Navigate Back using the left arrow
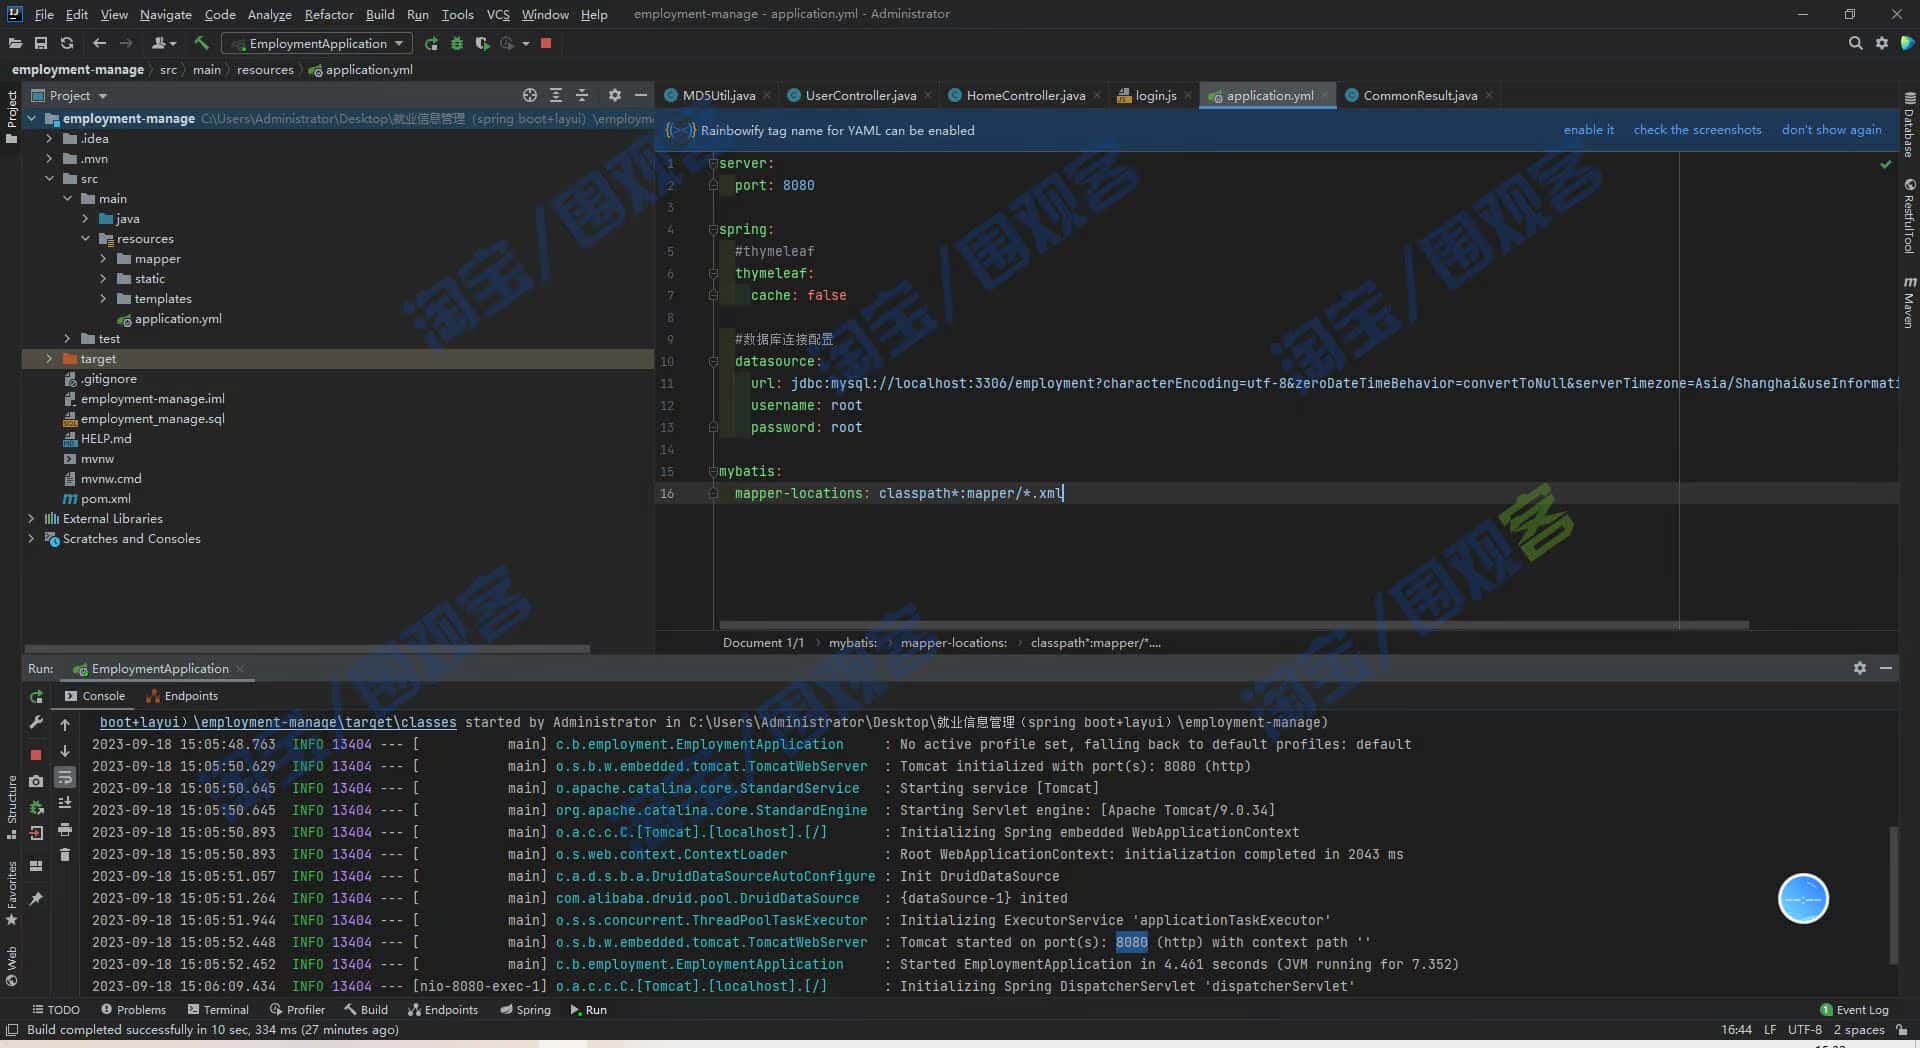This screenshot has height=1048, width=1920. pos(99,43)
